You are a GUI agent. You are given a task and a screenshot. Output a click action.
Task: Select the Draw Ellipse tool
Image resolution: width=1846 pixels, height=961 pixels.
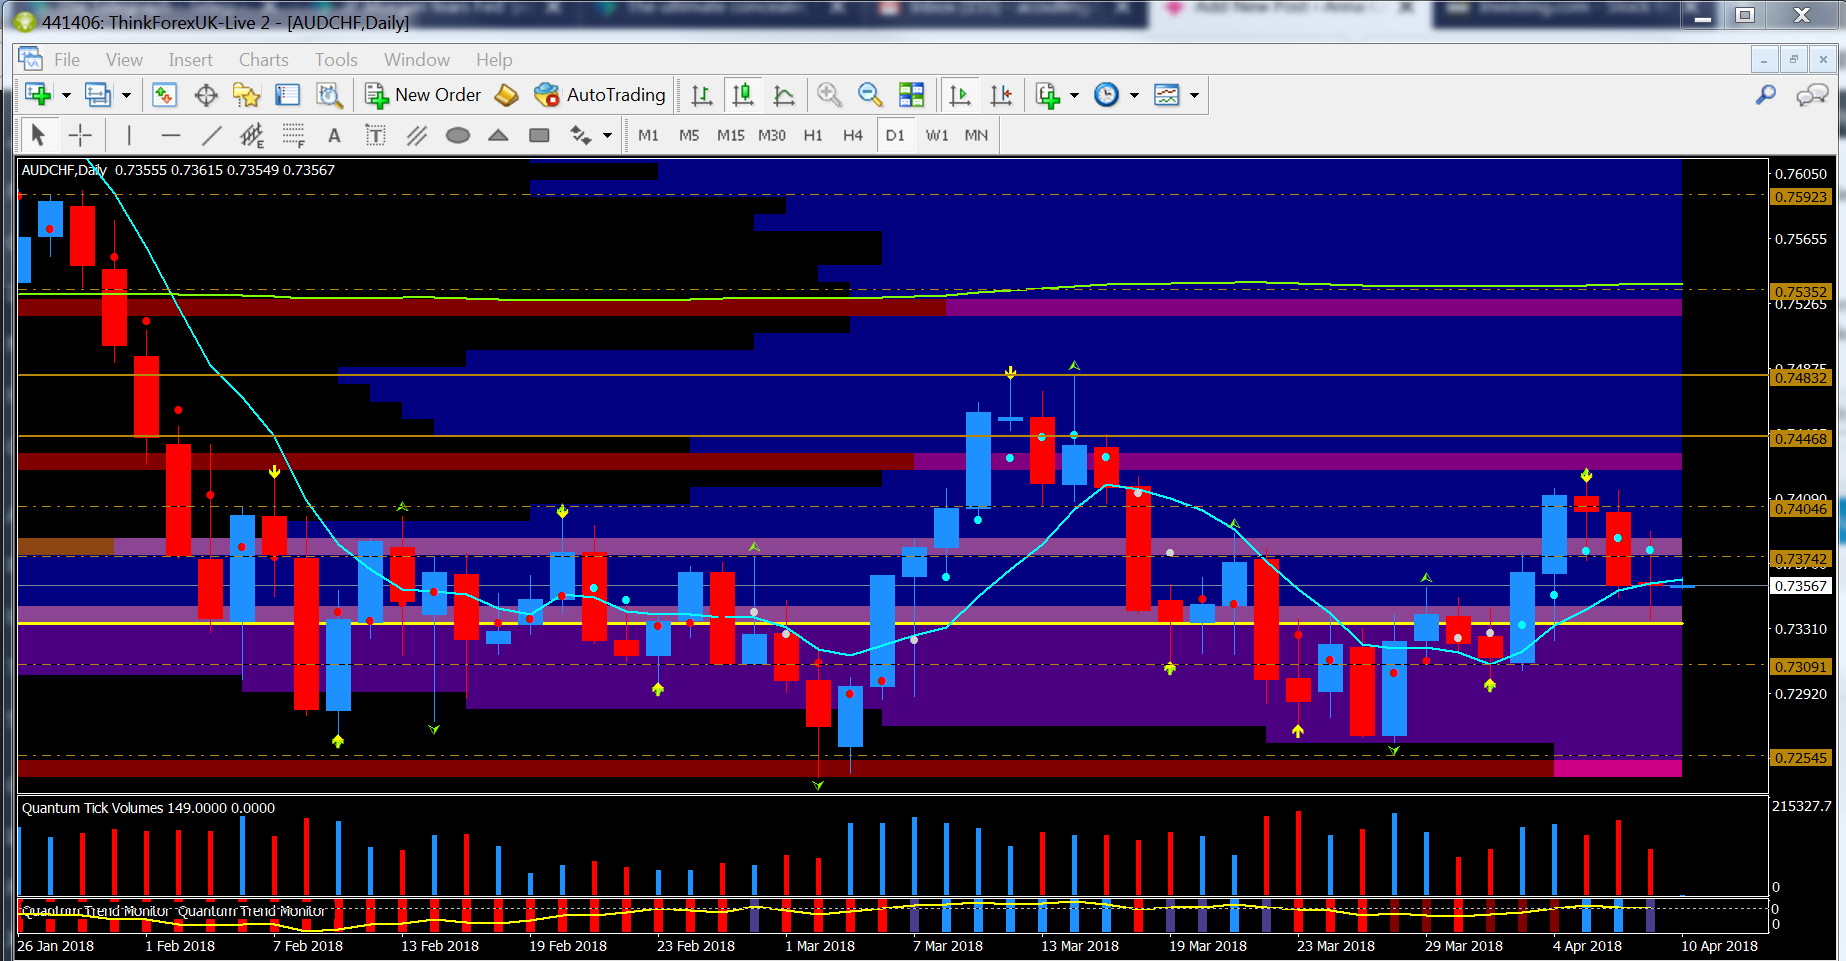458,134
